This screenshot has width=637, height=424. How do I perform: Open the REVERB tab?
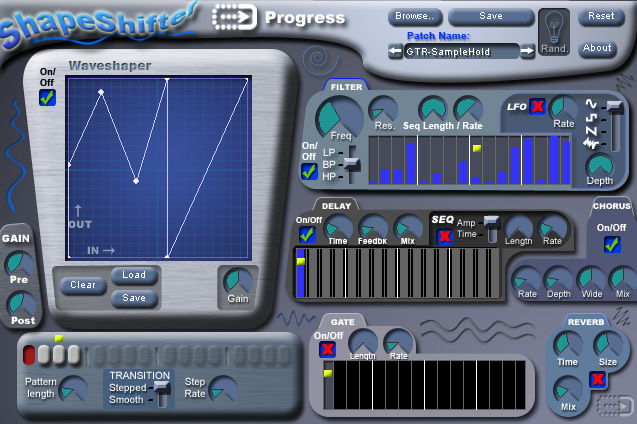coord(586,322)
